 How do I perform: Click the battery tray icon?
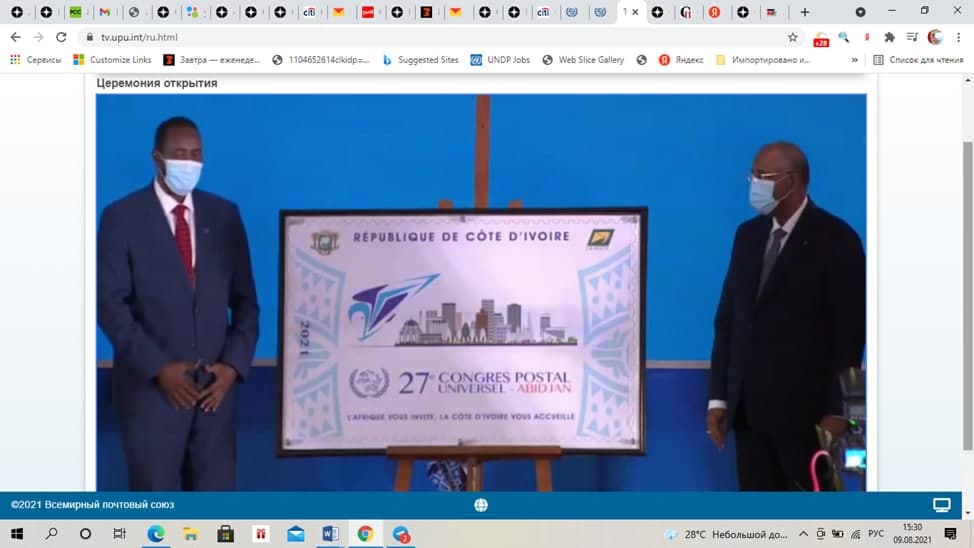(838, 534)
